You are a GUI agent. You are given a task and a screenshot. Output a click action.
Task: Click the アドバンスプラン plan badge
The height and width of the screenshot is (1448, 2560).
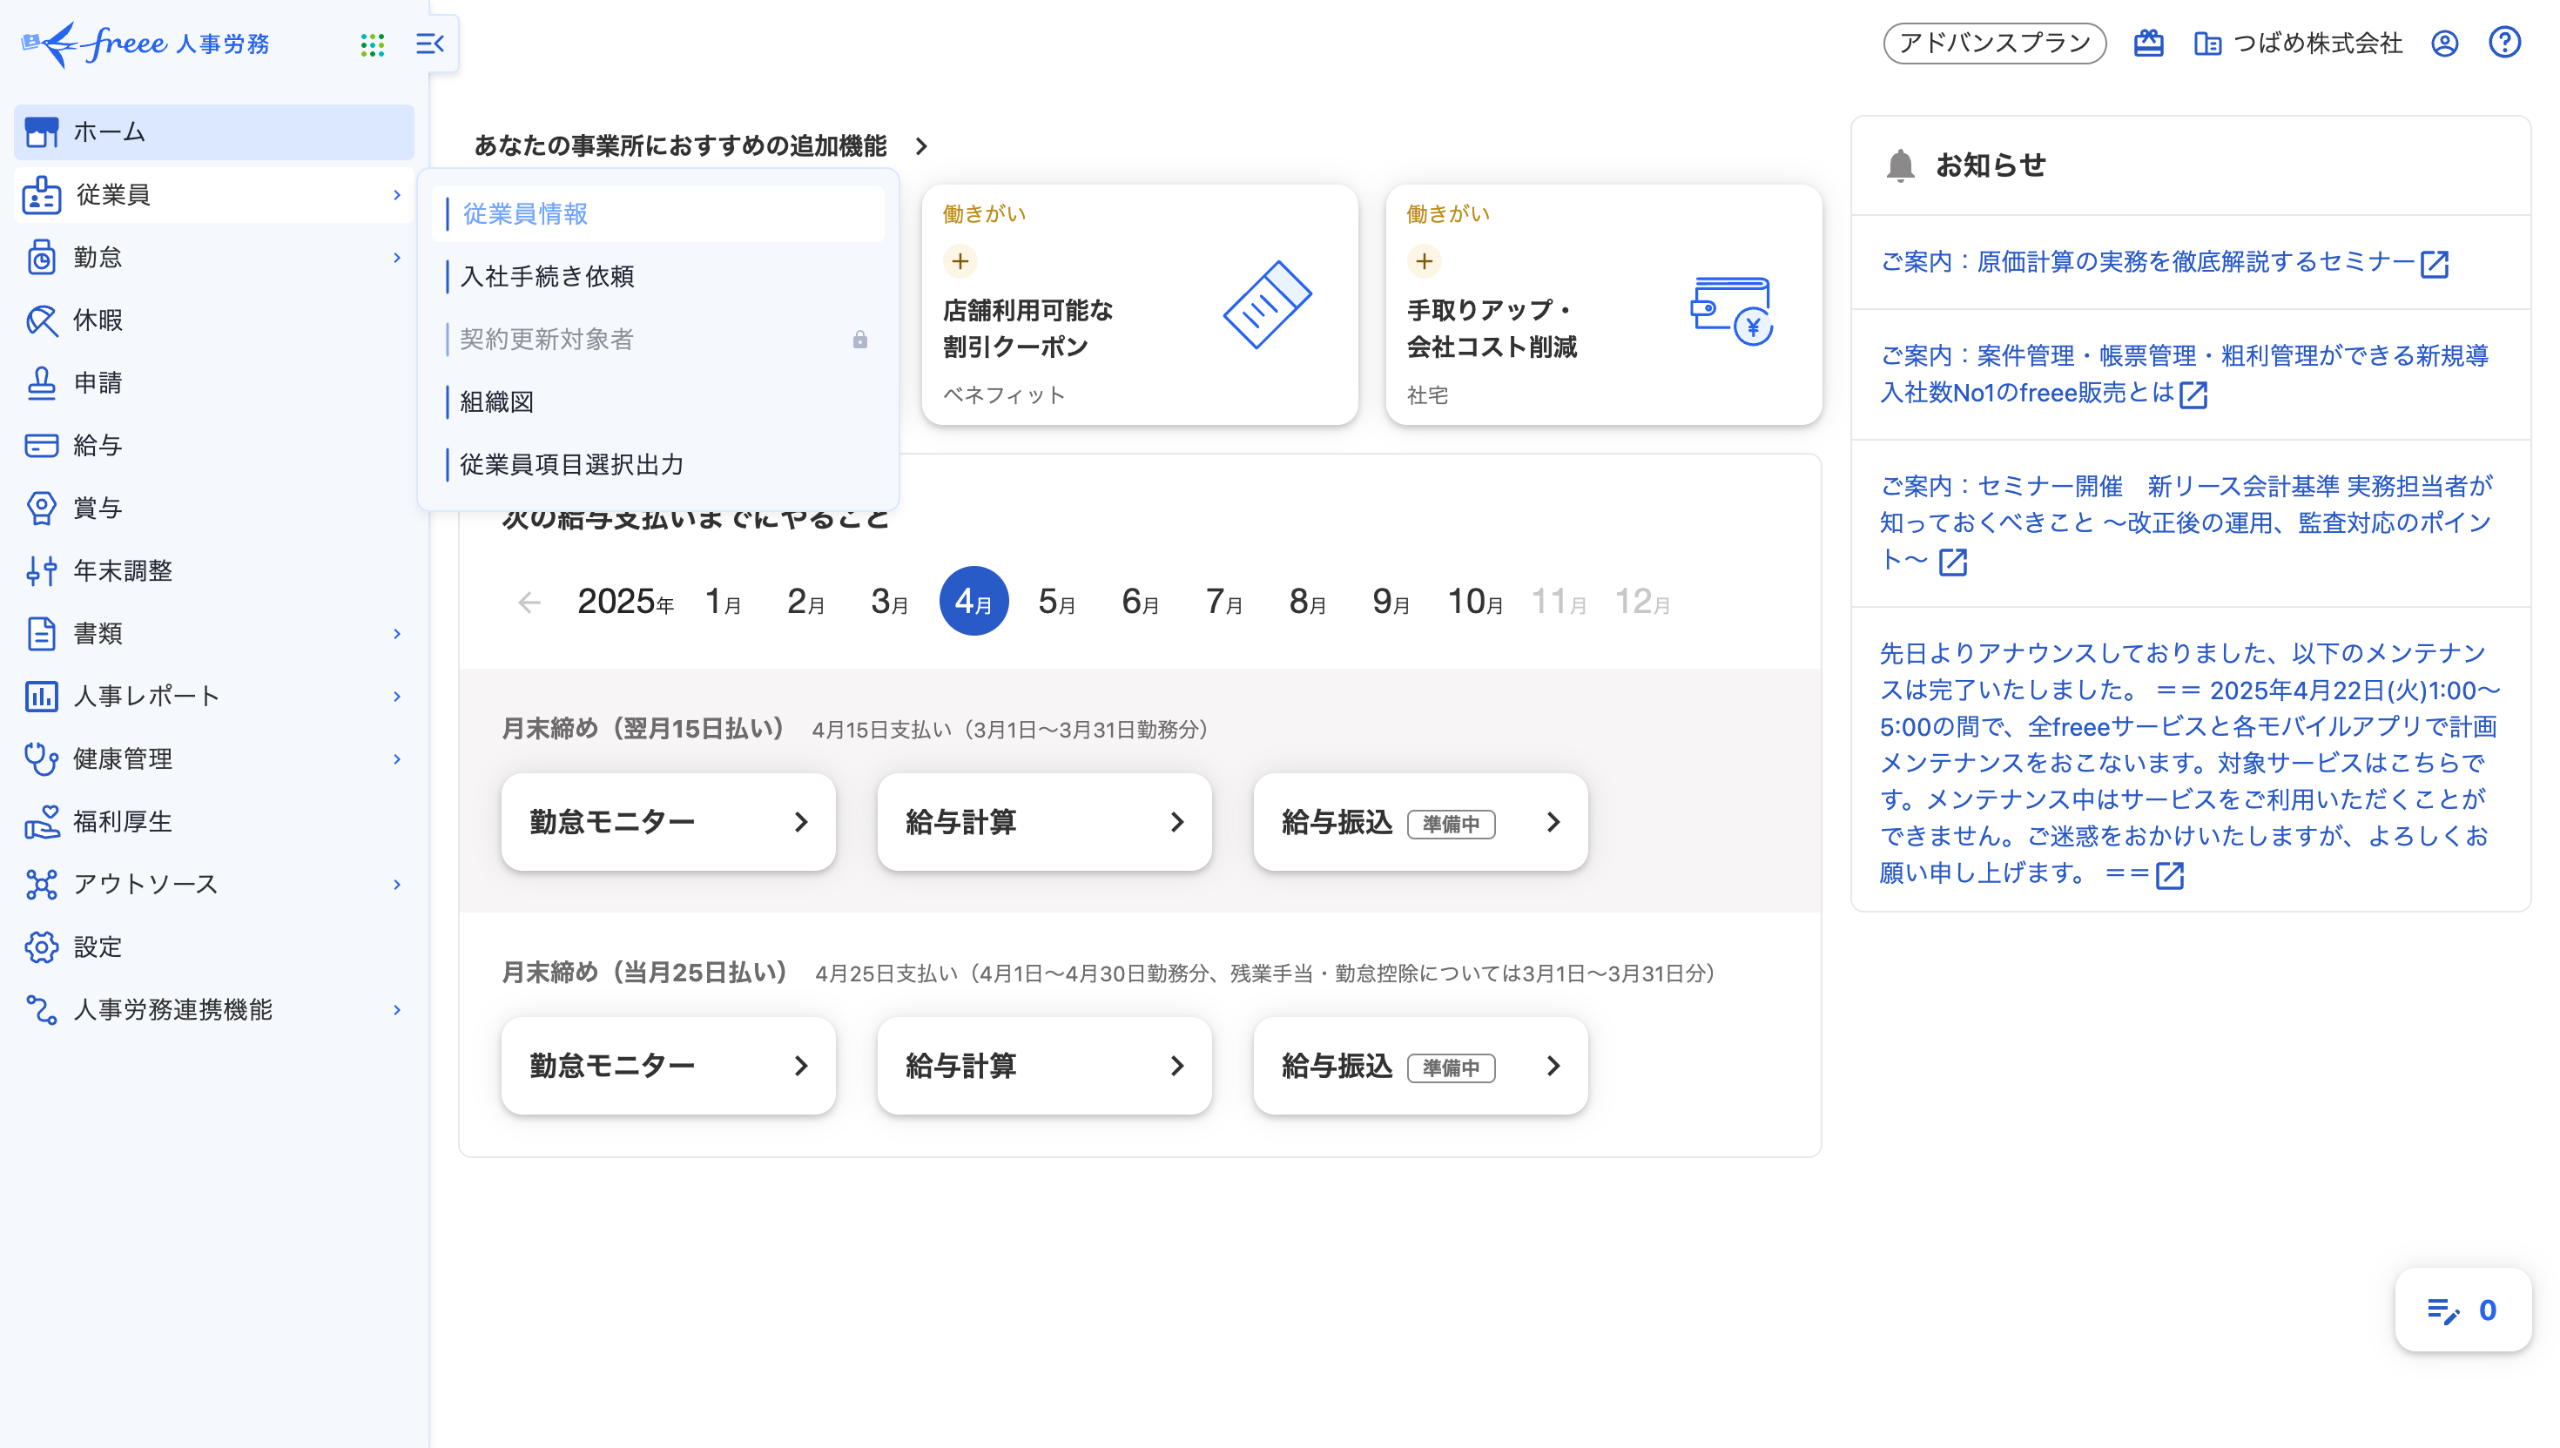pos(1993,43)
